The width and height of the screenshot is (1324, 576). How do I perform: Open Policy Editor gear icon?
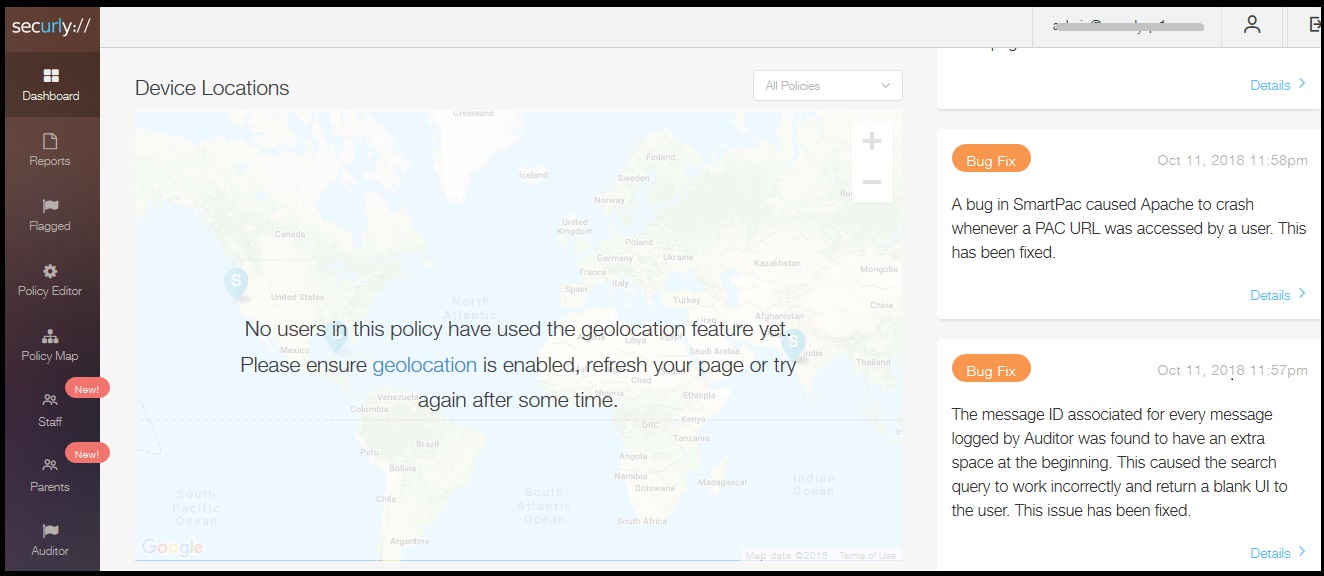[50, 271]
